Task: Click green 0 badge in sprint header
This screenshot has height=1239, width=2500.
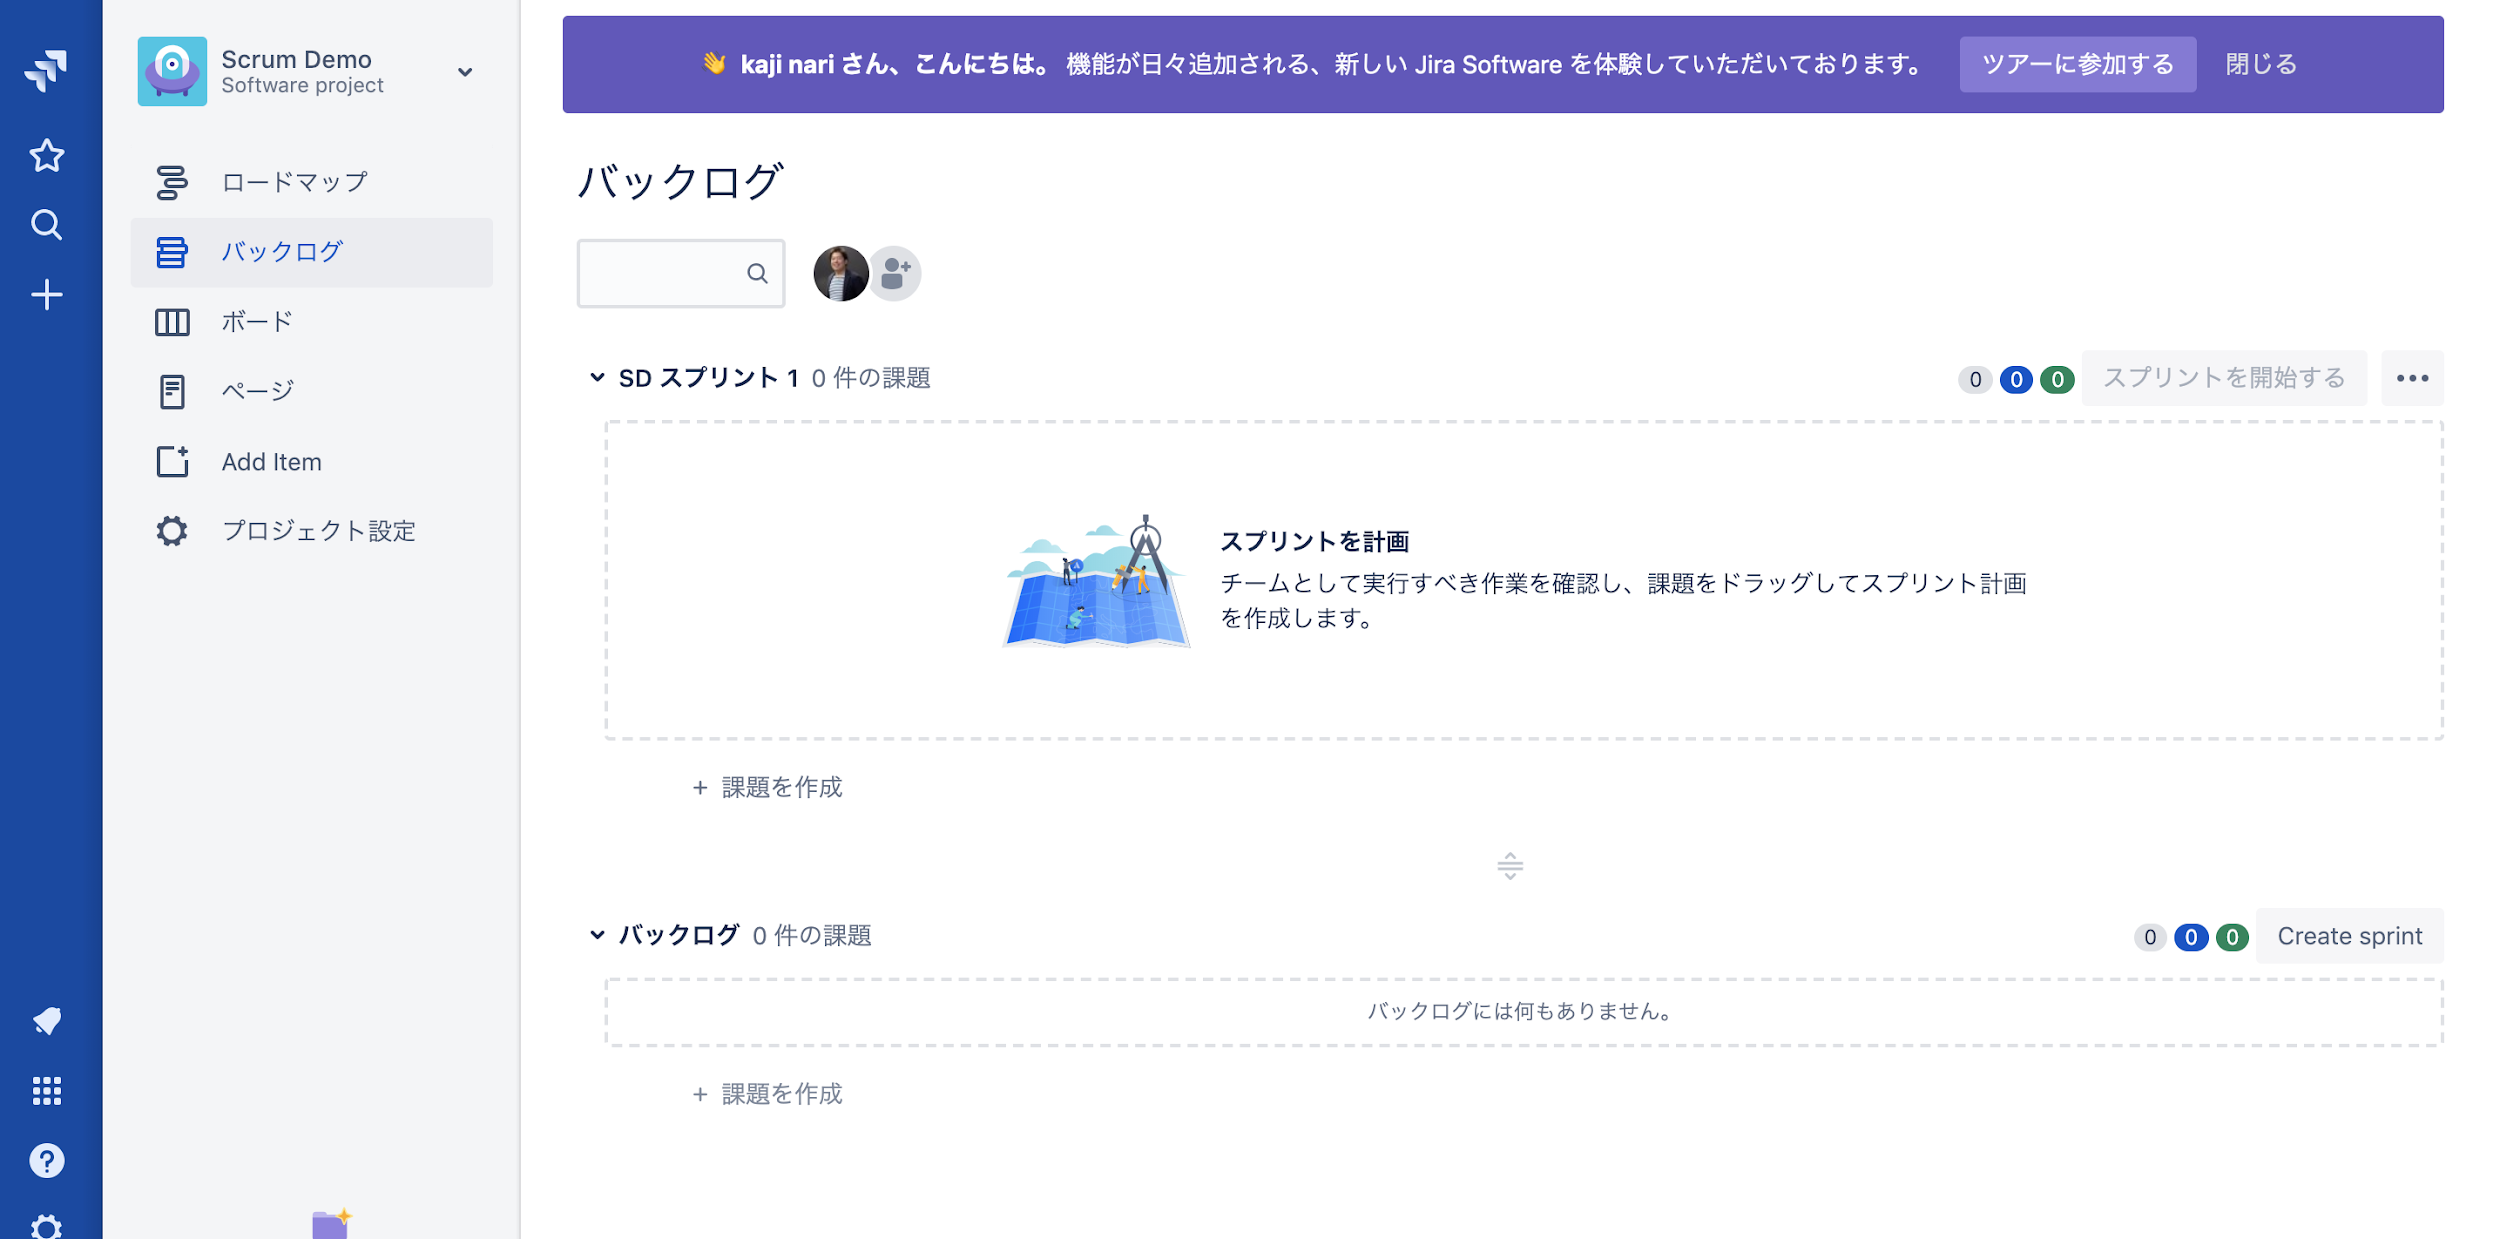Action: 2056,379
